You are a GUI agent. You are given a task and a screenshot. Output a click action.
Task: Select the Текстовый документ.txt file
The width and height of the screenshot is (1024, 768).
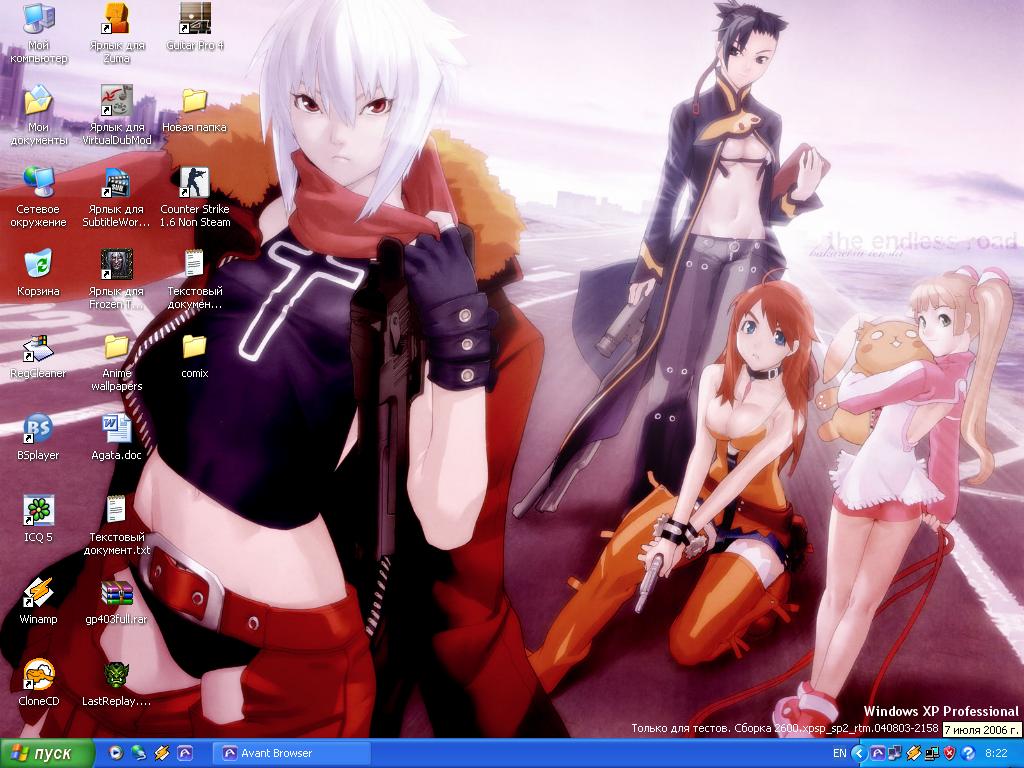click(116, 511)
